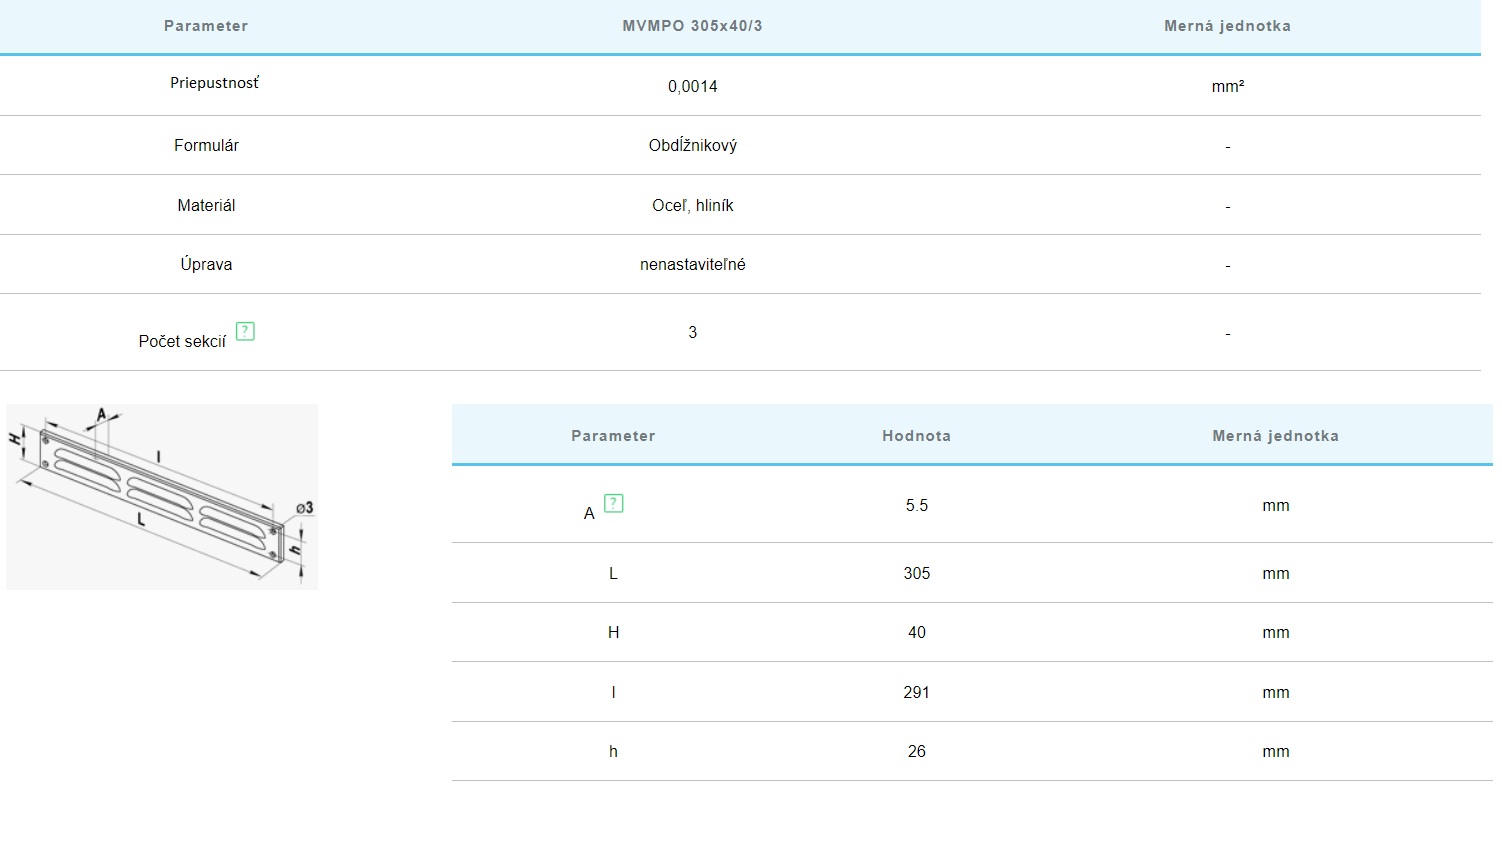Click the nenastaviteľné value in Úprava row
Image resolution: width=1502 pixels, height=841 pixels.
click(x=692, y=265)
